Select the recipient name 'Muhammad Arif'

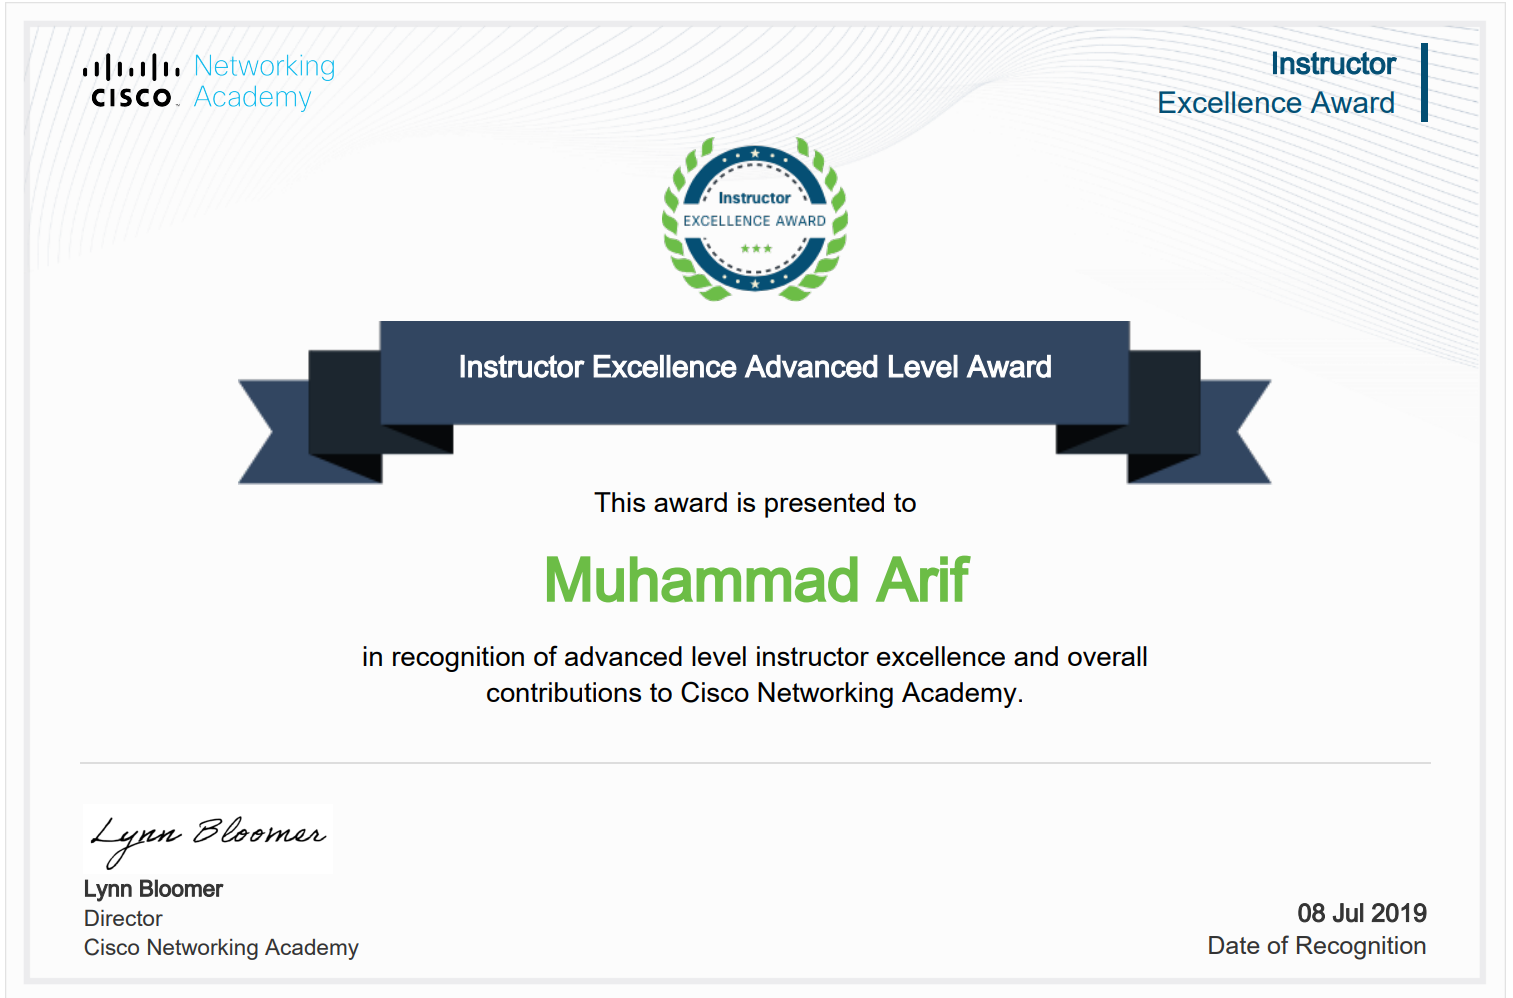pyautogui.click(x=756, y=580)
